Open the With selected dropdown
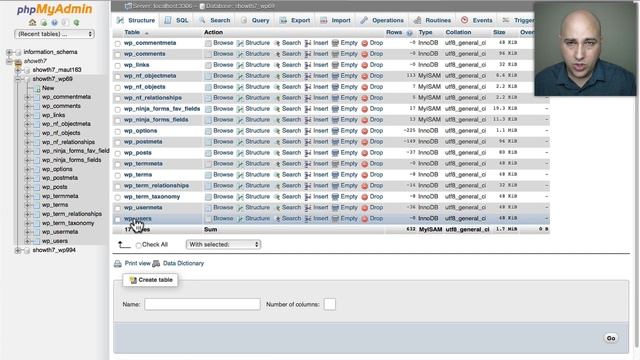The image size is (640, 360). click(223, 244)
